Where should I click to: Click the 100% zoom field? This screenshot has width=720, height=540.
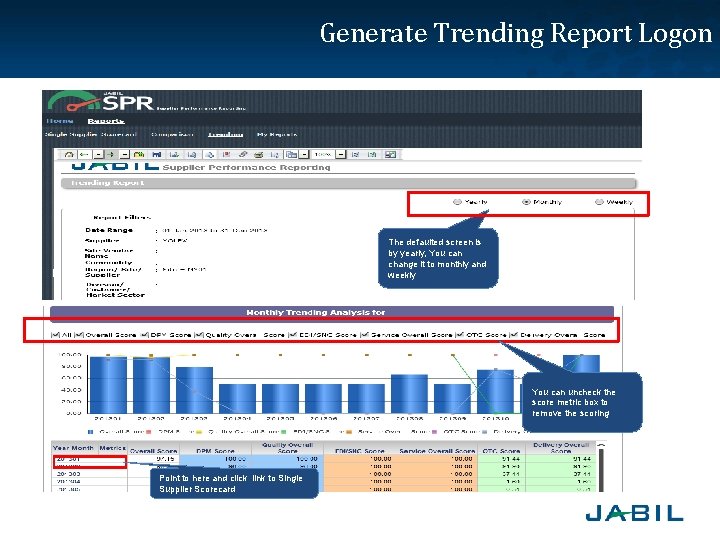click(x=323, y=155)
